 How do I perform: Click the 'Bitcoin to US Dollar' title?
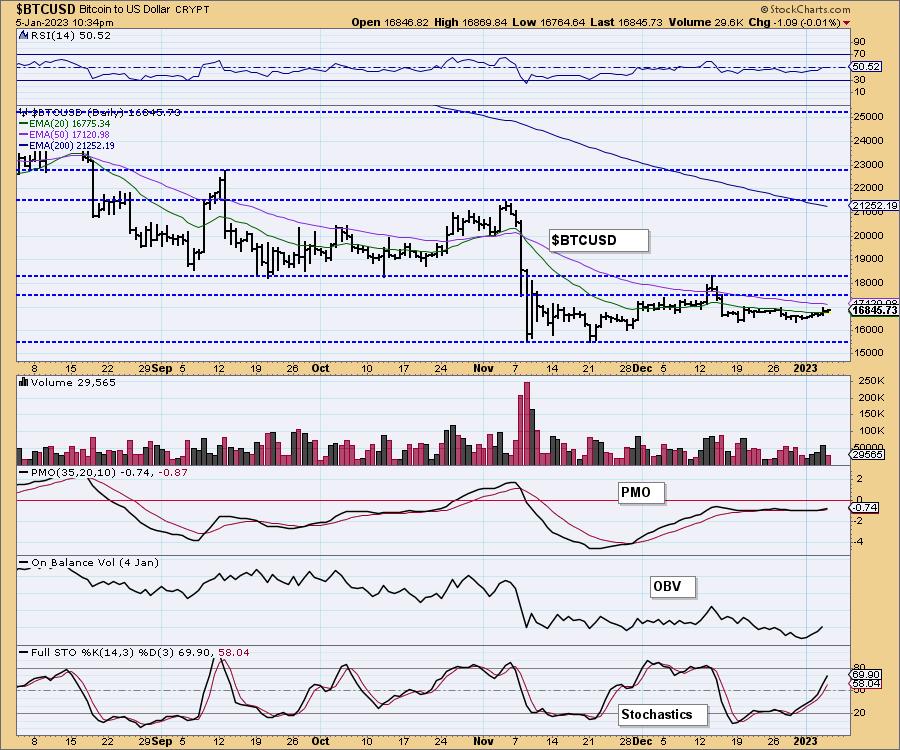point(126,10)
